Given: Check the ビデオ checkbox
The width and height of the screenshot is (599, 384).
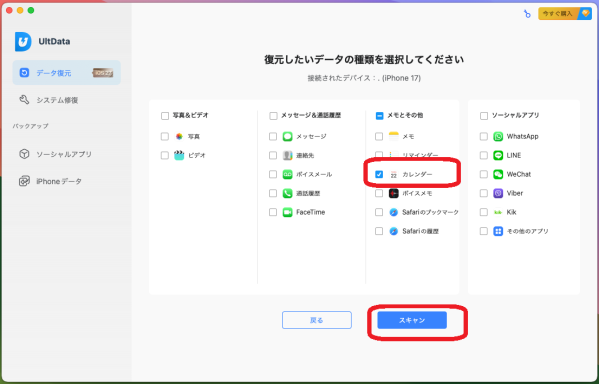Looking at the screenshot, I should tap(165, 155).
